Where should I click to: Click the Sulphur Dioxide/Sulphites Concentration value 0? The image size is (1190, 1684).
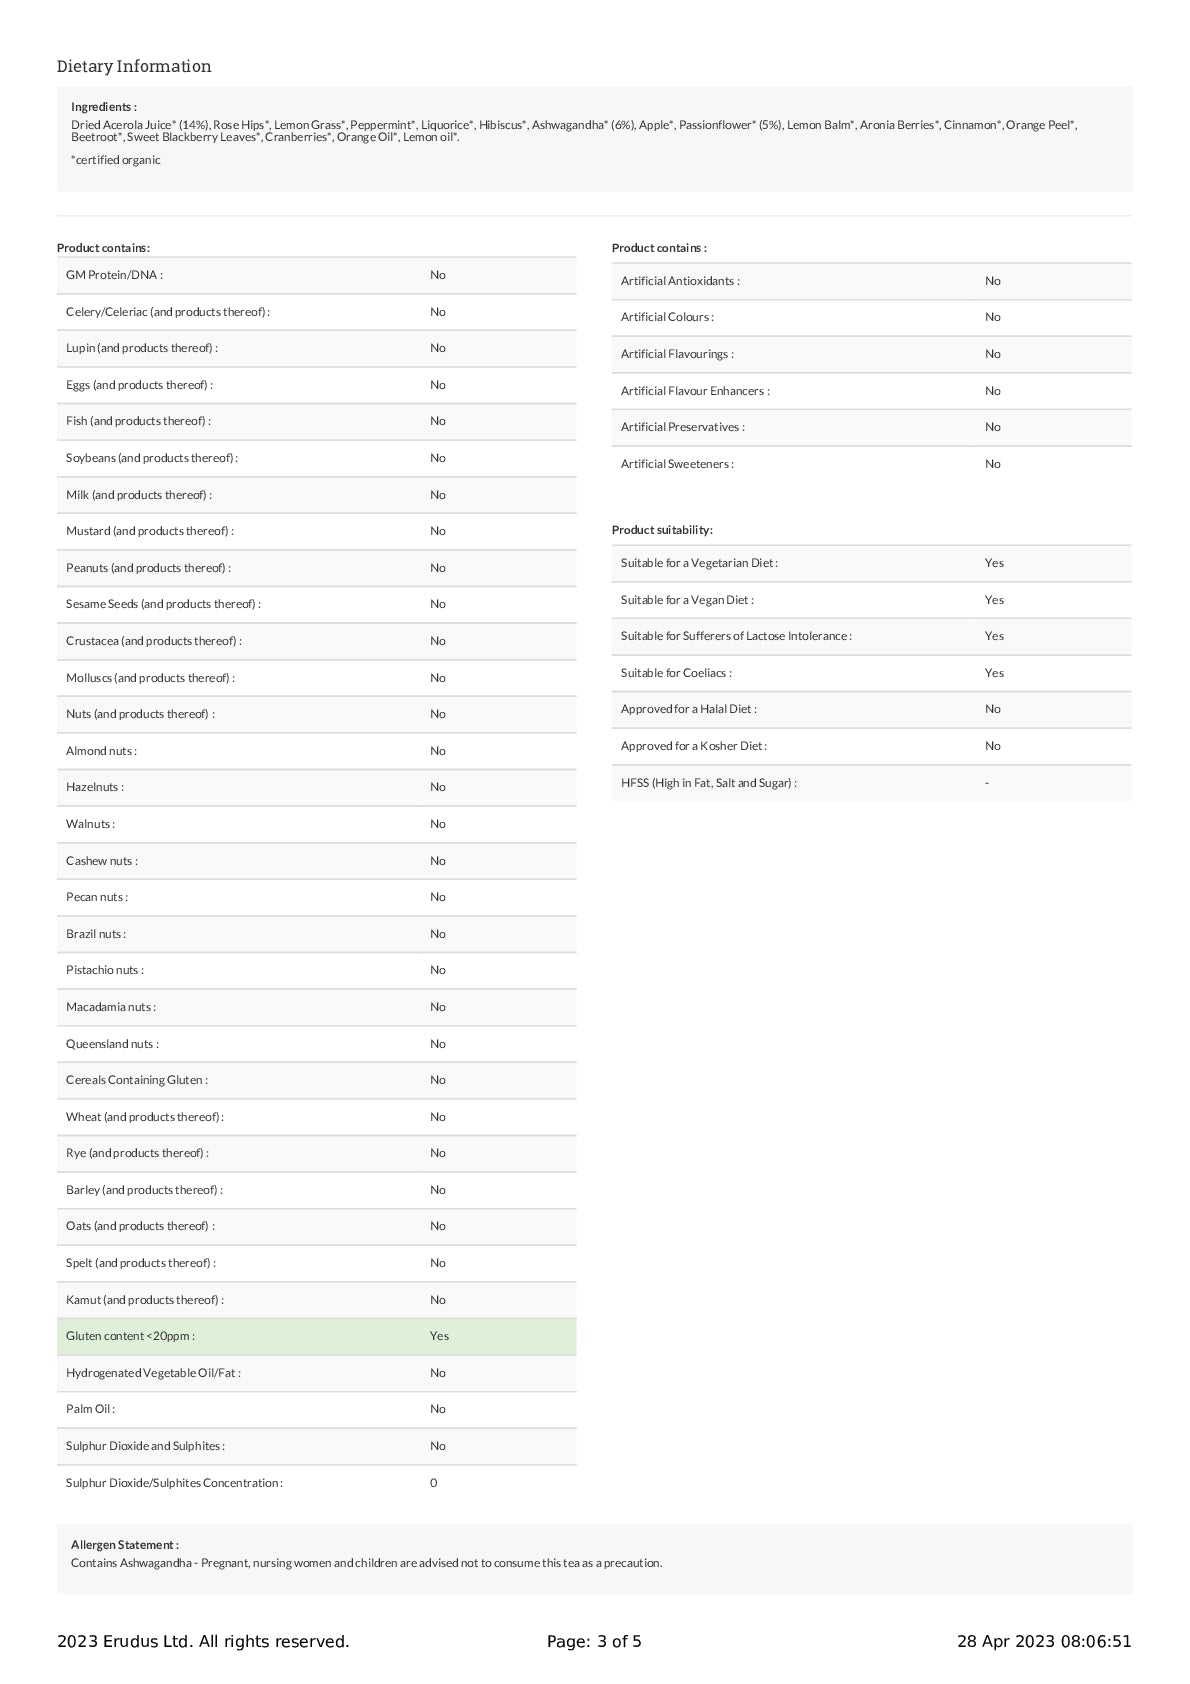pyautogui.click(x=433, y=1483)
